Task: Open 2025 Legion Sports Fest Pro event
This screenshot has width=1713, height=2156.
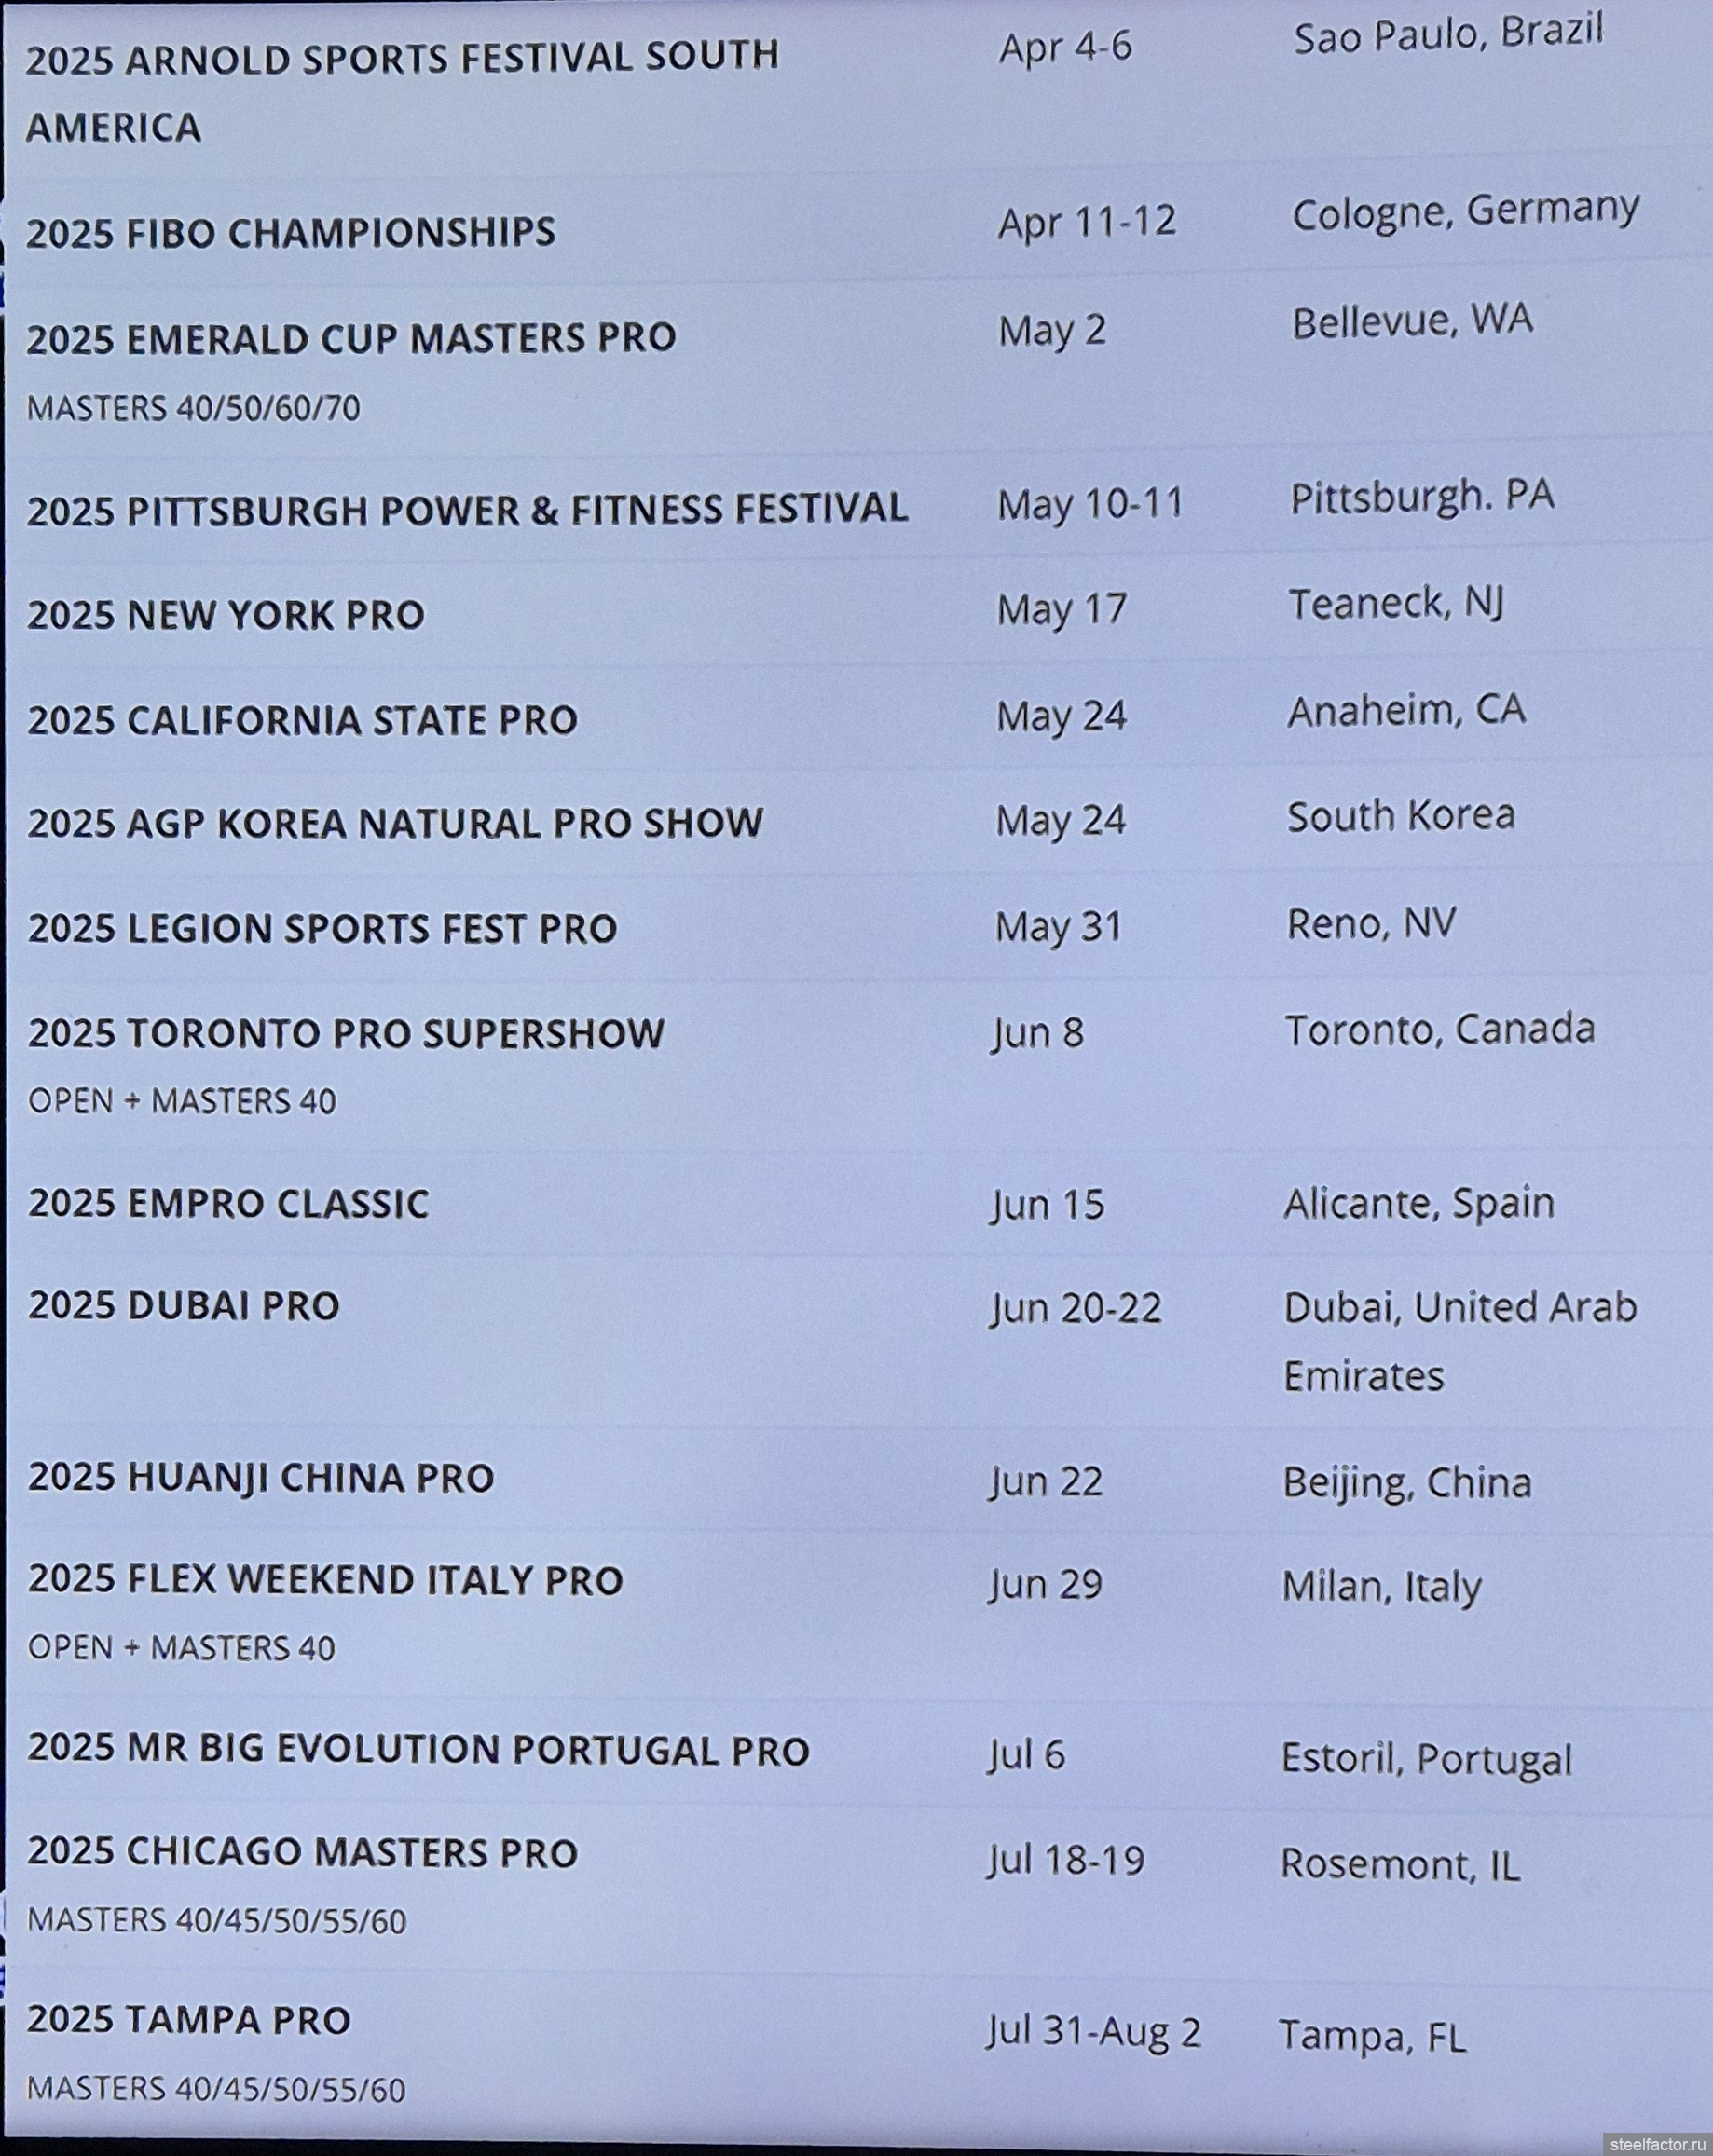Action: pos(322,928)
